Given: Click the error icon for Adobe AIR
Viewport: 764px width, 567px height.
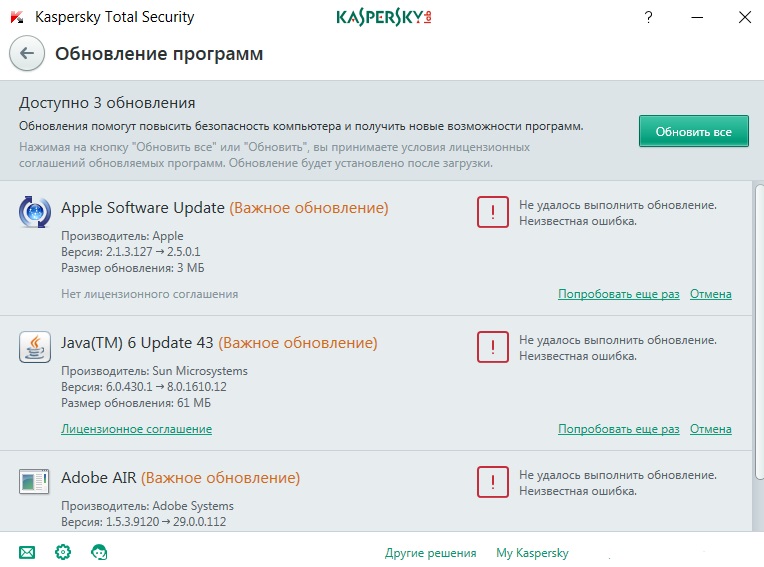Looking at the screenshot, I should coord(493,482).
